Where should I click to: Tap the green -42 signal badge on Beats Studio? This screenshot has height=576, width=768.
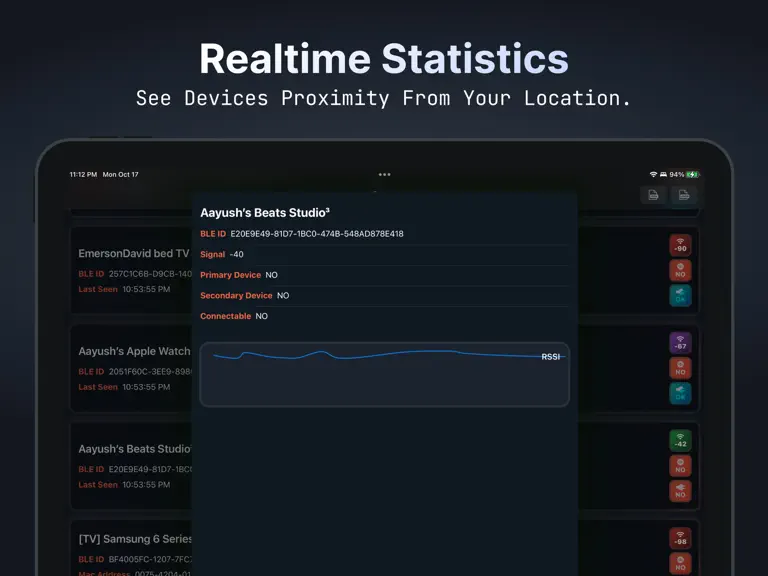point(680,440)
